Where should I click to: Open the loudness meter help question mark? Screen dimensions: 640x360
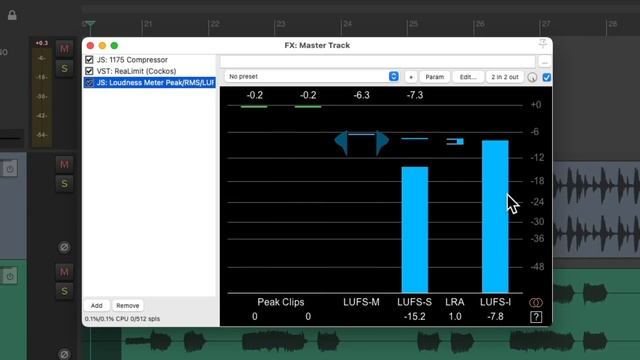click(536, 317)
